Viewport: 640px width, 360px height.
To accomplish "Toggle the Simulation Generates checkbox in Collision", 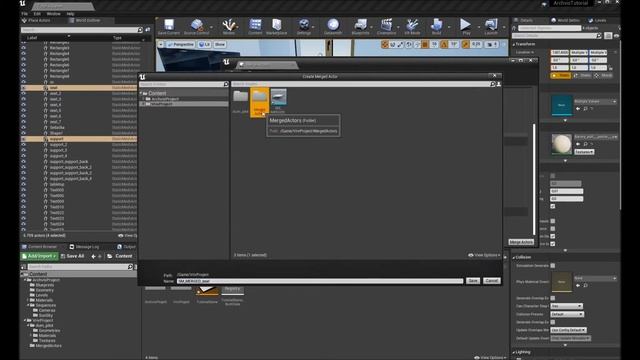I will tap(553, 266).
